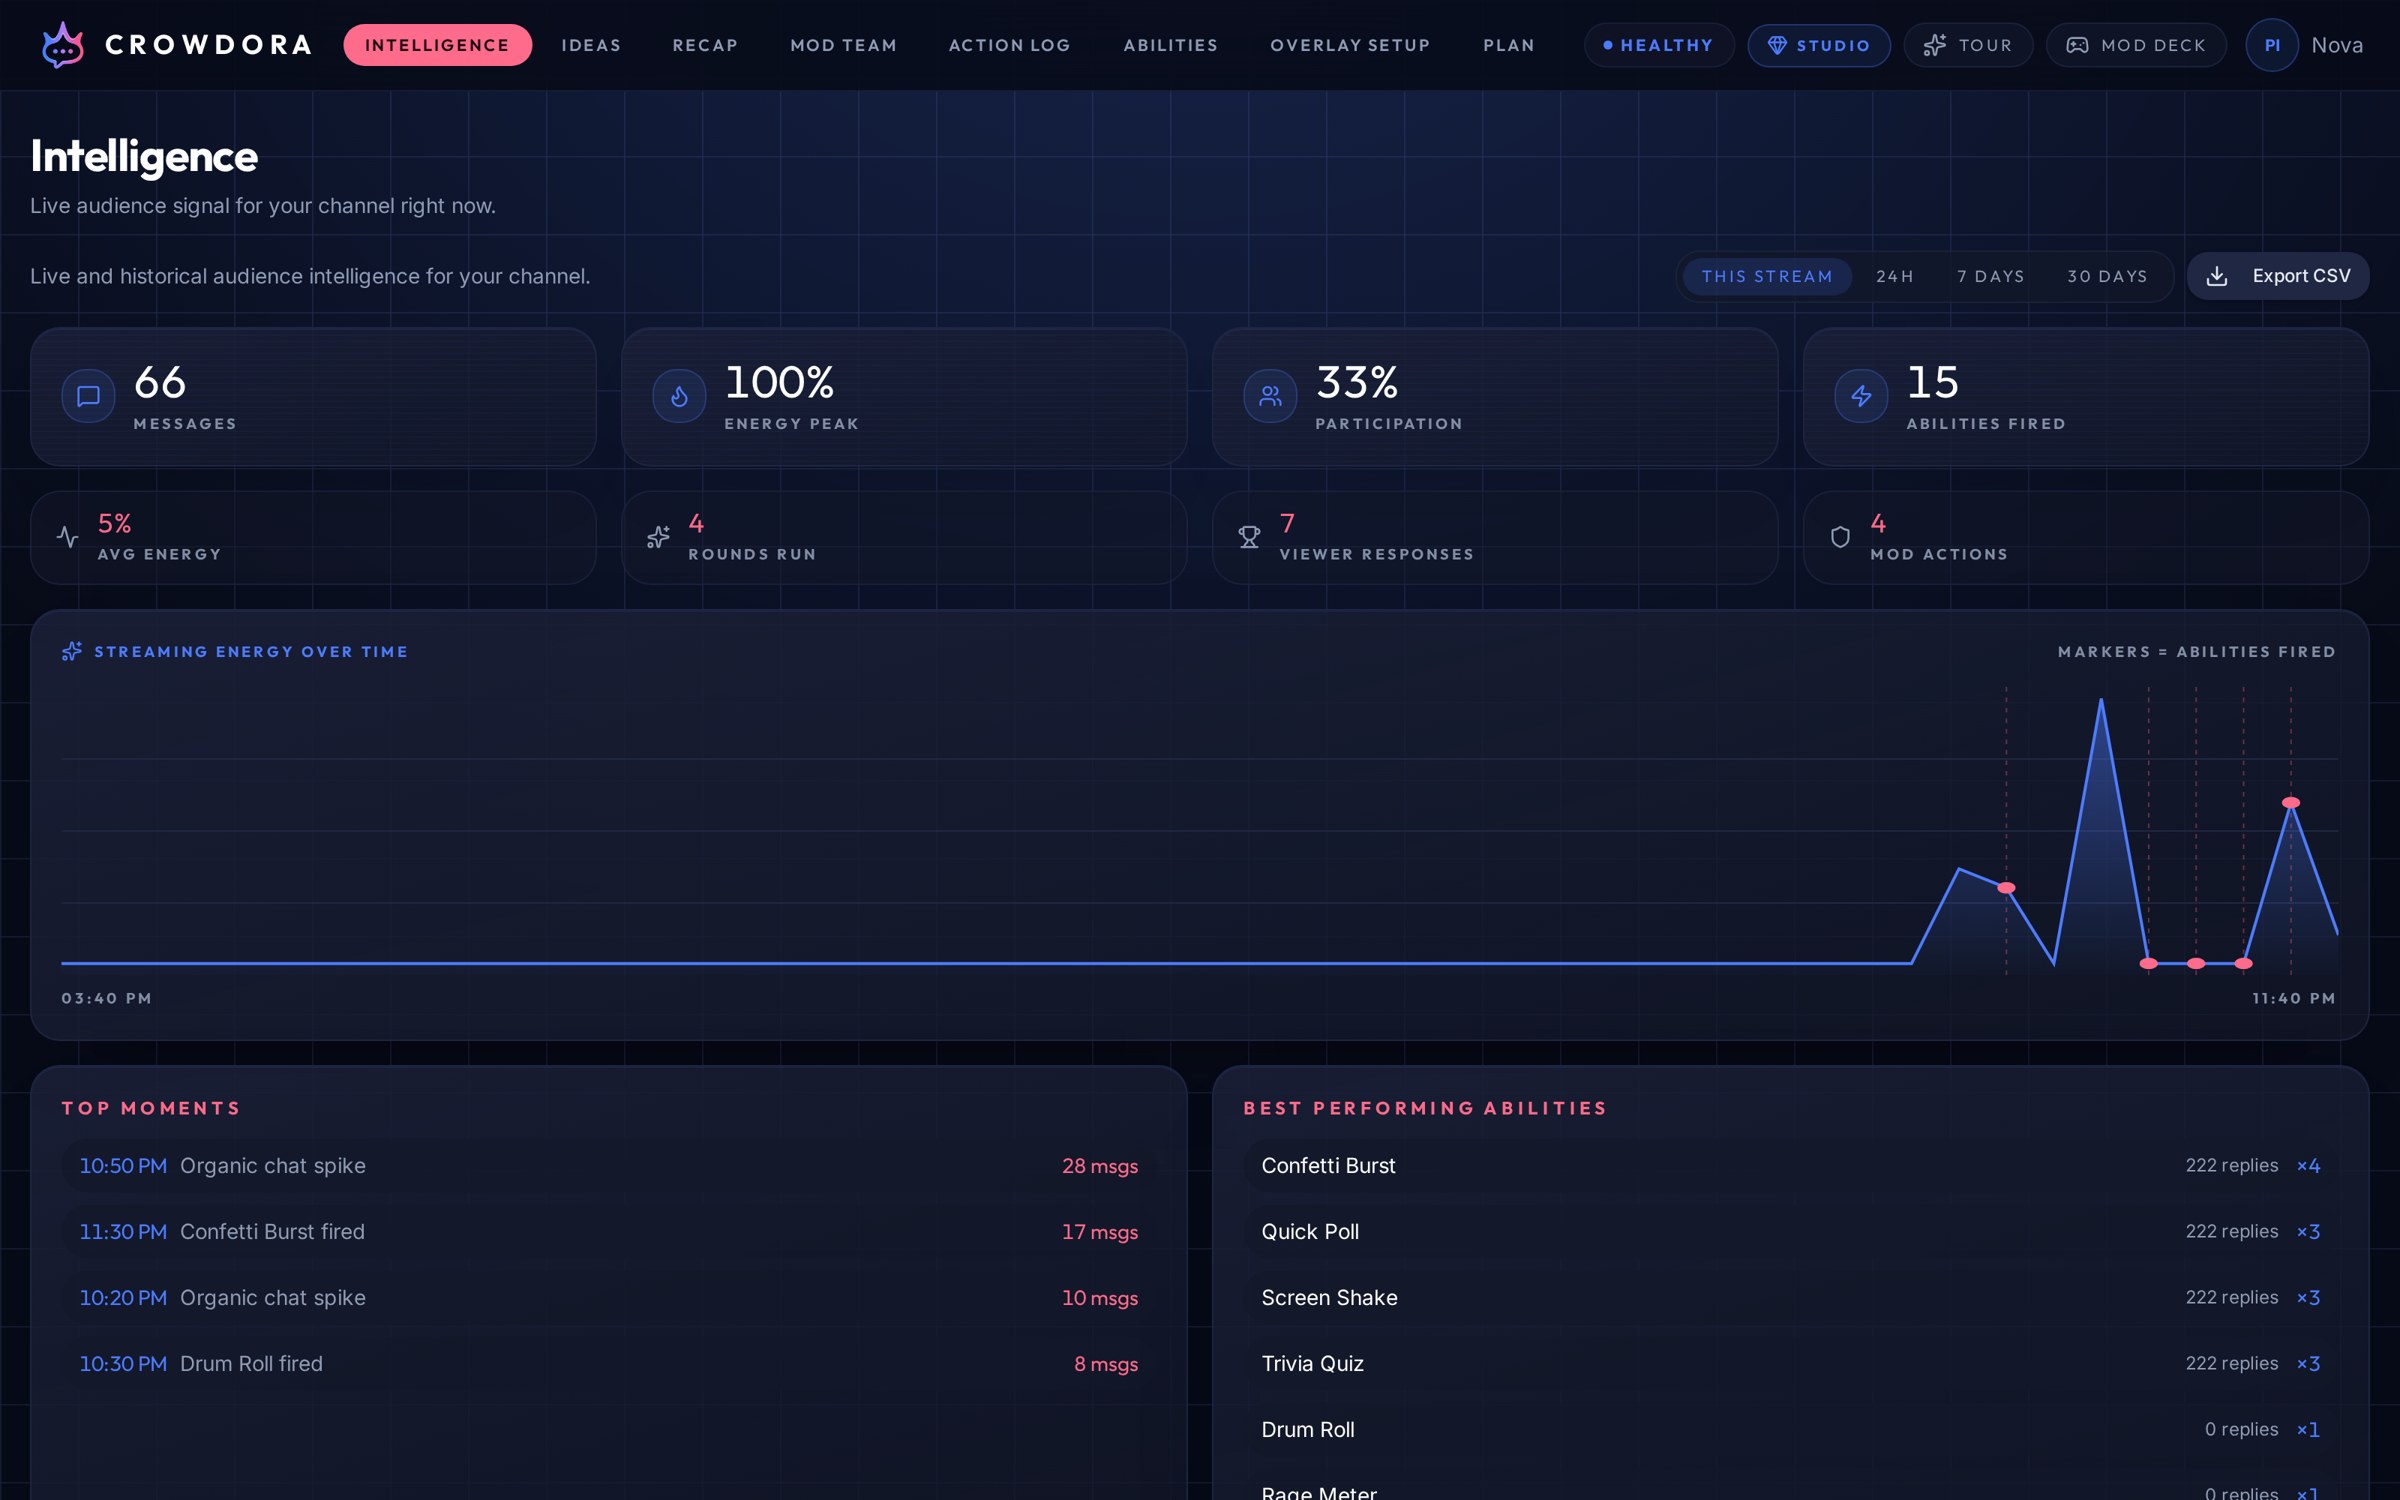Click the 28 msgs count
Viewport: 2400px width, 1500px height.
1100,1166
